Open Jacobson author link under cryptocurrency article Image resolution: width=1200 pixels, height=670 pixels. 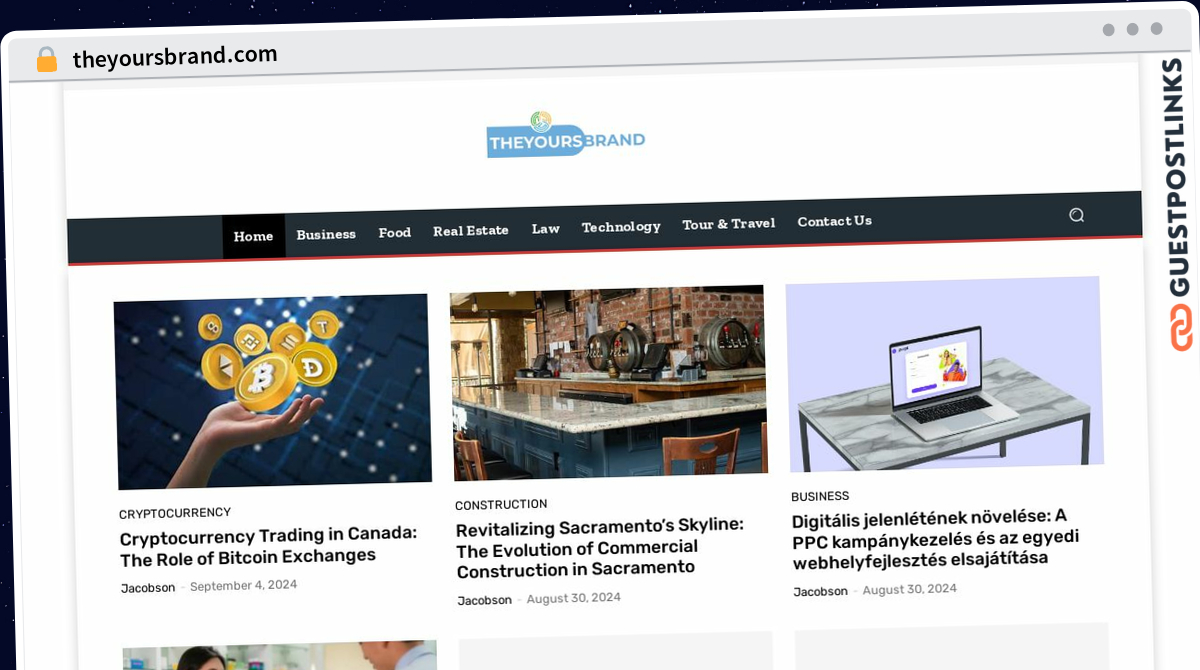(148, 588)
